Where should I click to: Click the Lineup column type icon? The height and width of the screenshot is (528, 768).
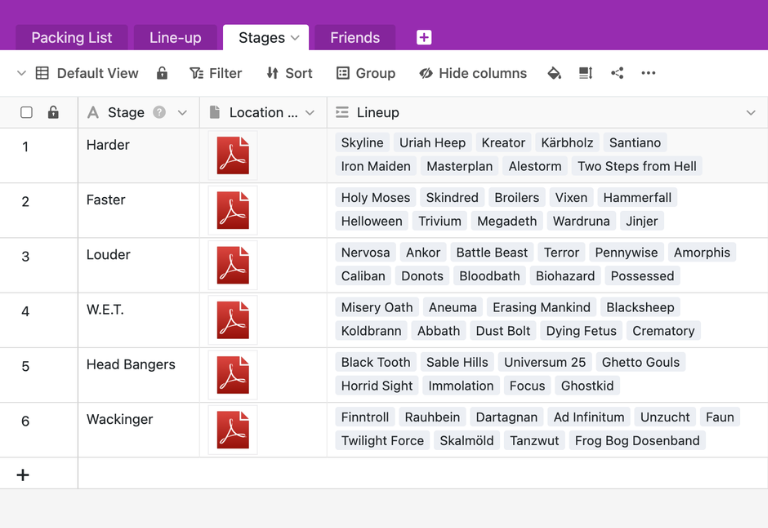[x=342, y=112]
